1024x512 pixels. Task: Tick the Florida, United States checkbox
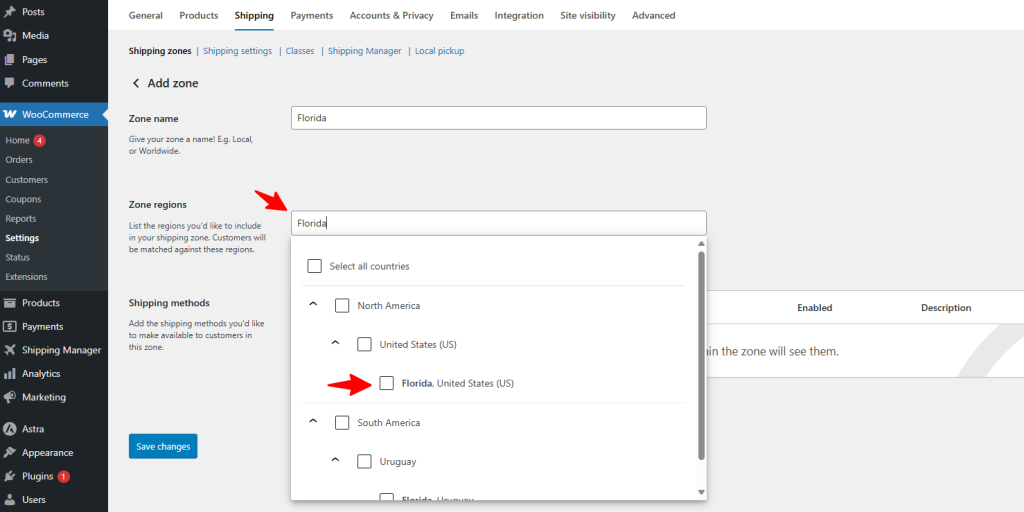point(387,383)
